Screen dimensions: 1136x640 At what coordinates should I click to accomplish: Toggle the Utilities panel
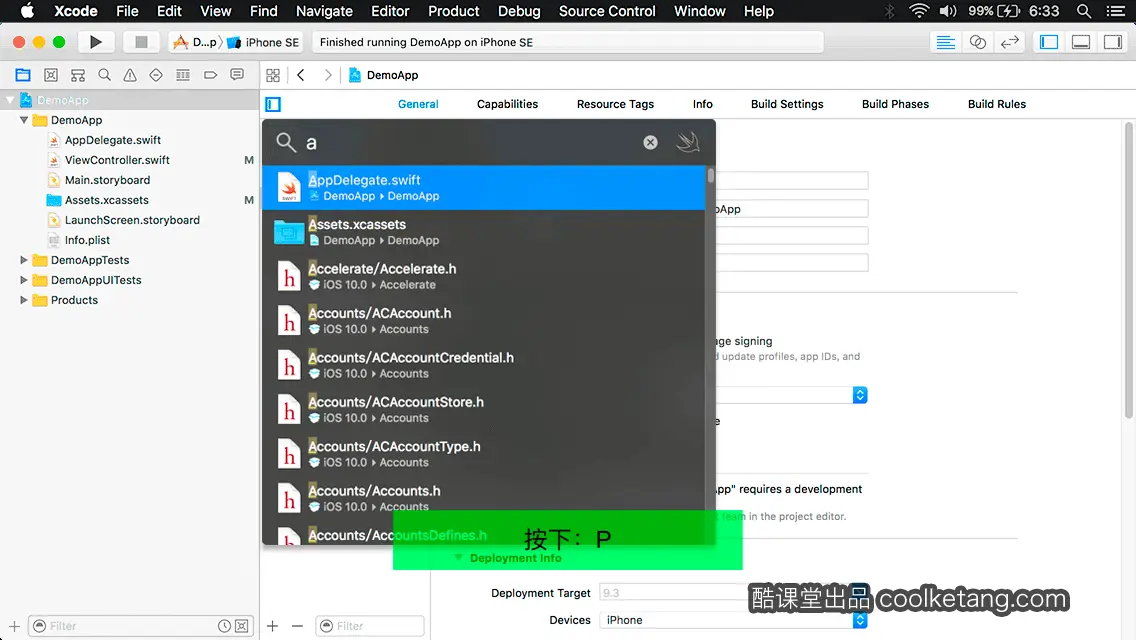tap(1113, 42)
